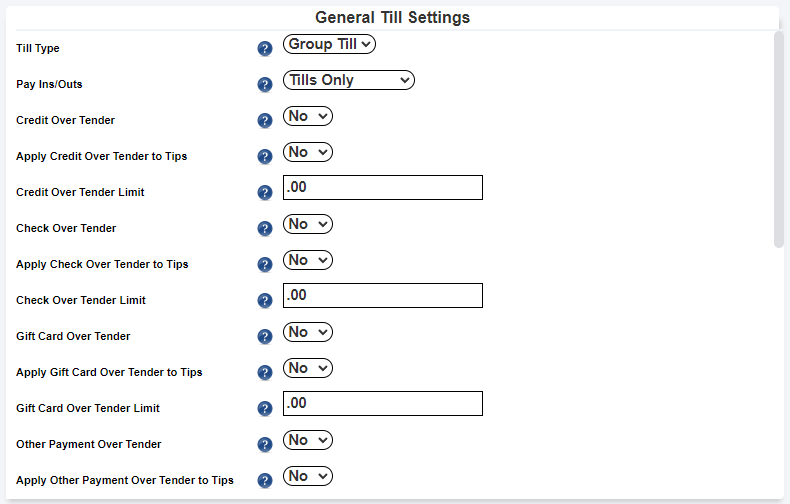Open help for Apply Check Over Tender to Tips
Image resolution: width=790 pixels, height=504 pixels.
coord(265,265)
